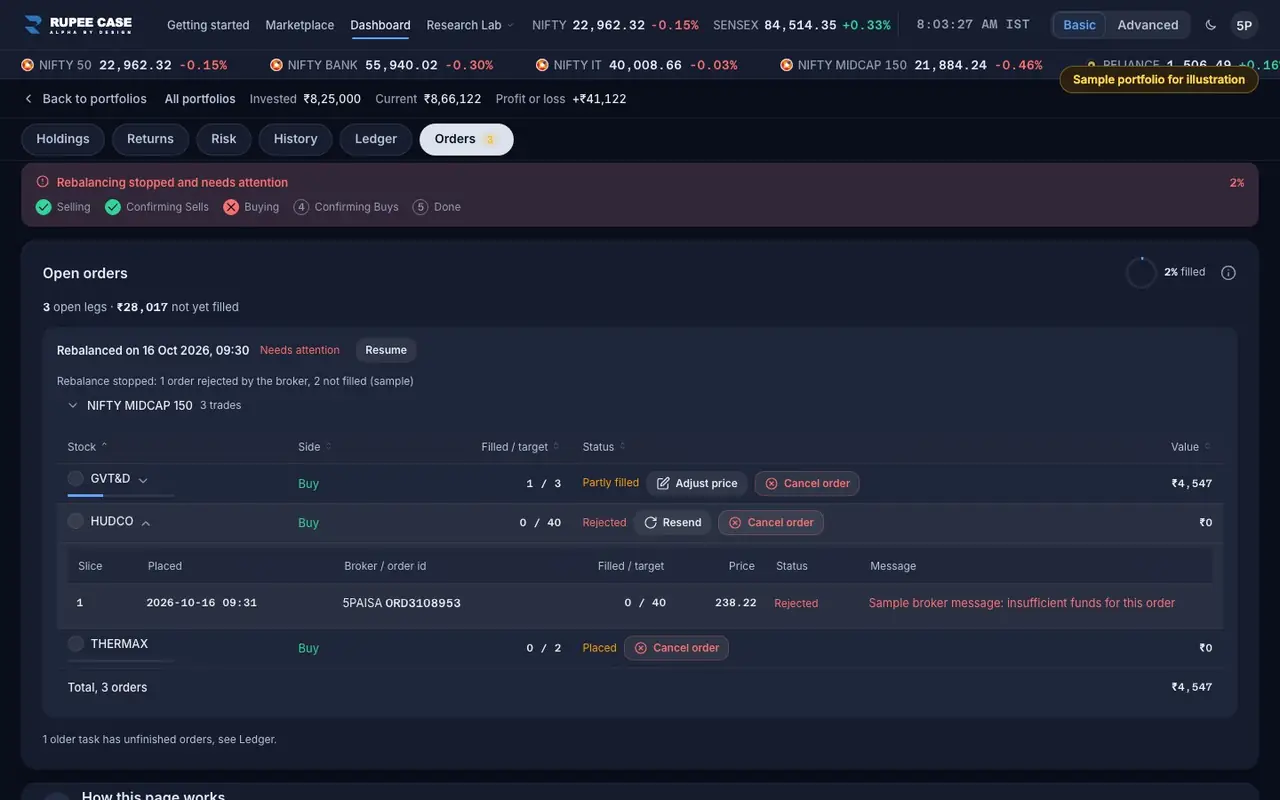Screen dimensions: 1280x800
Task: Resend the rejected HUDCO order
Action: point(672,523)
